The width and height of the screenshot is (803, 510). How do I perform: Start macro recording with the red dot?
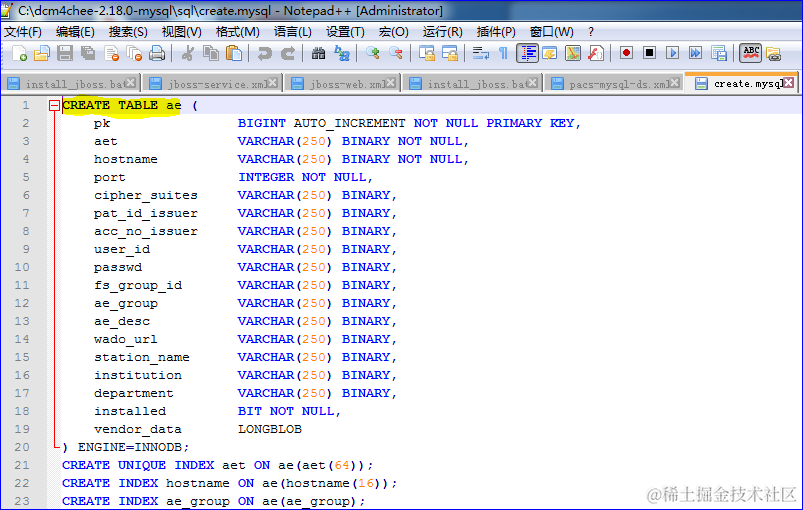626,53
